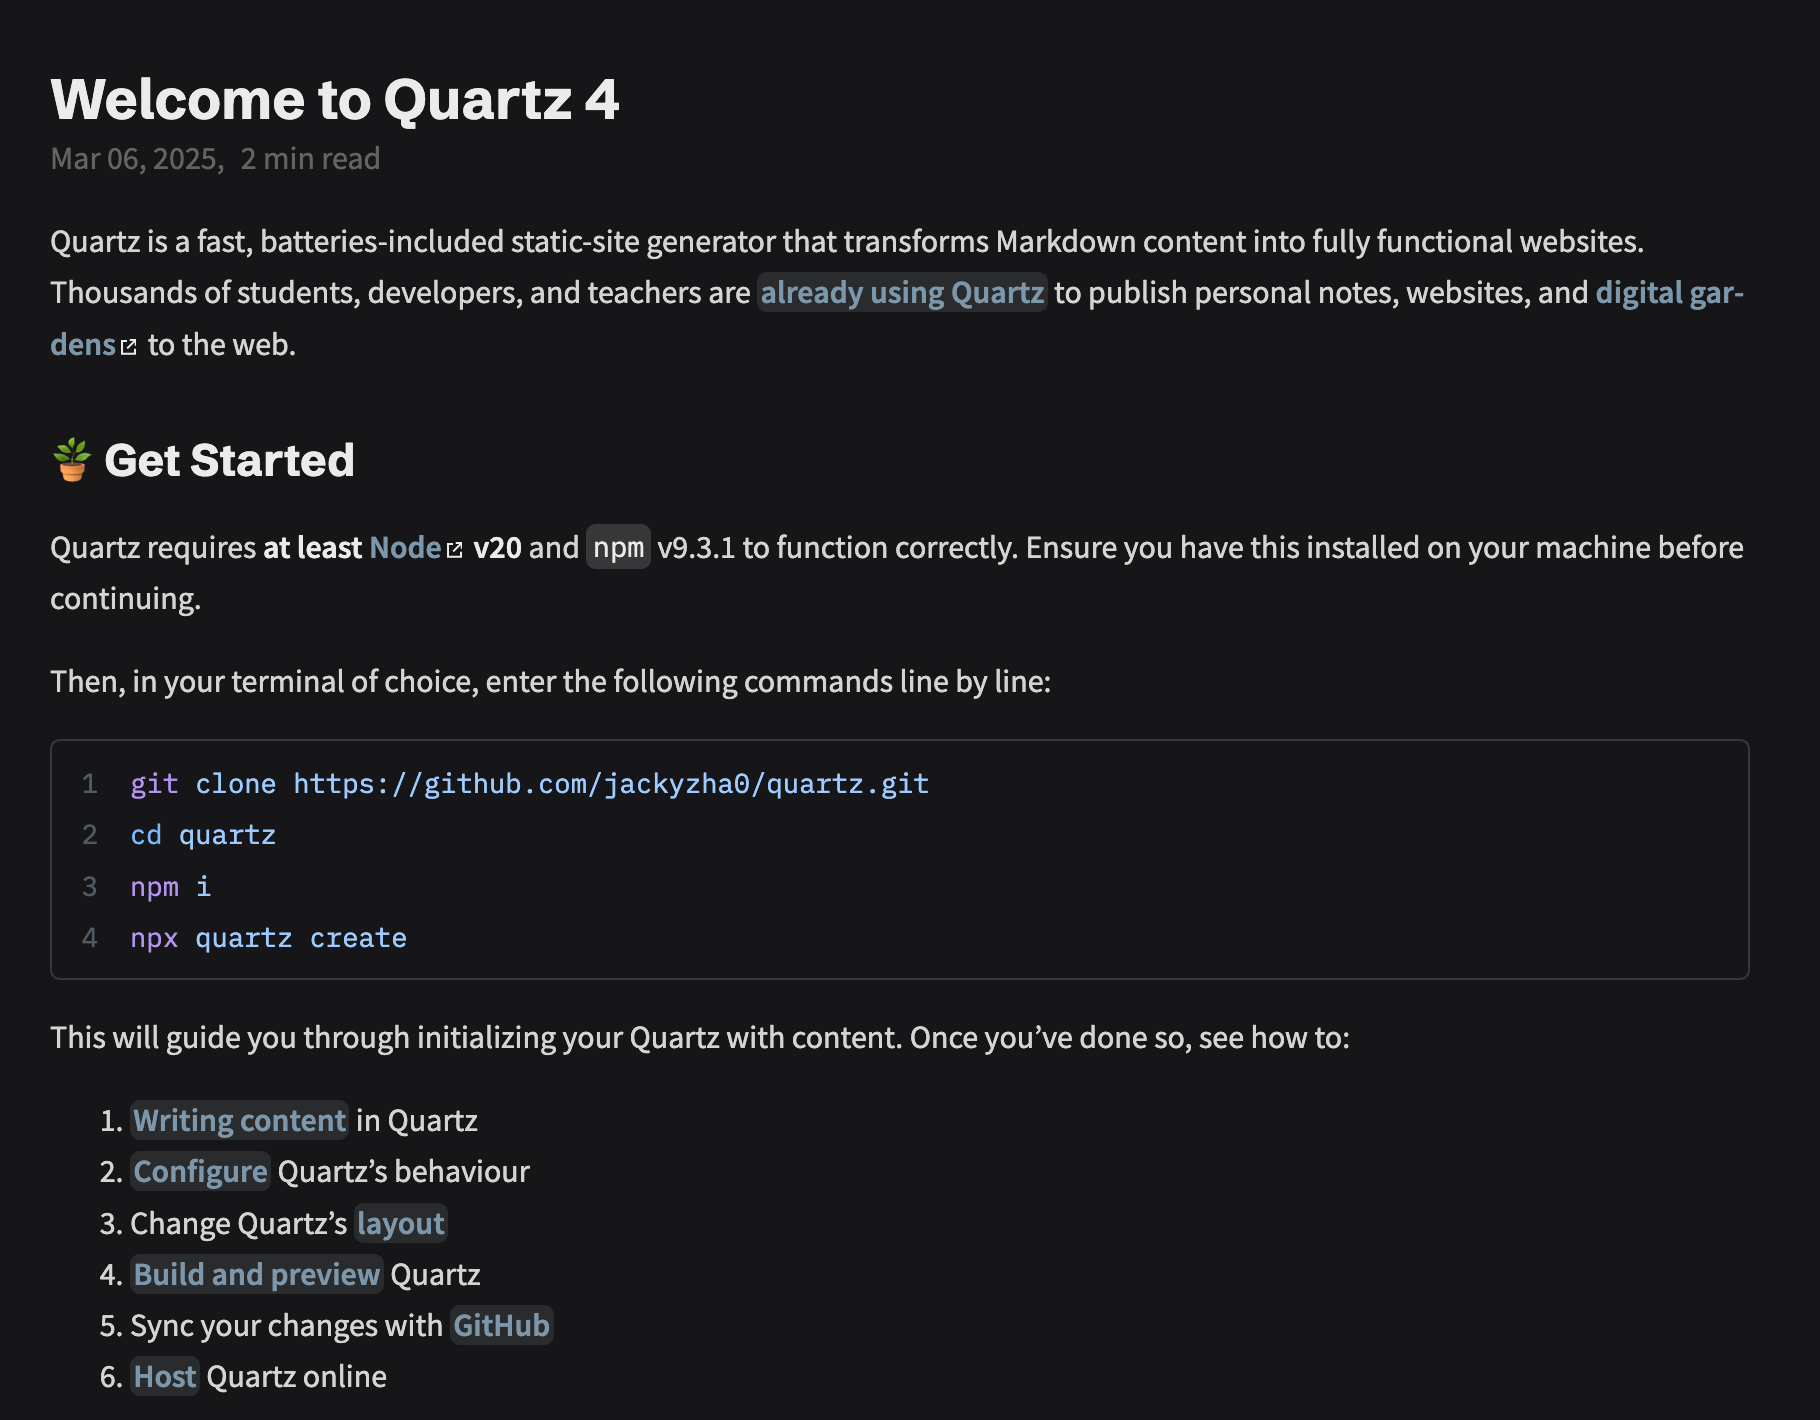The width and height of the screenshot is (1820, 1420).
Task: Click the 'npm i' code line
Action: pos(171,887)
